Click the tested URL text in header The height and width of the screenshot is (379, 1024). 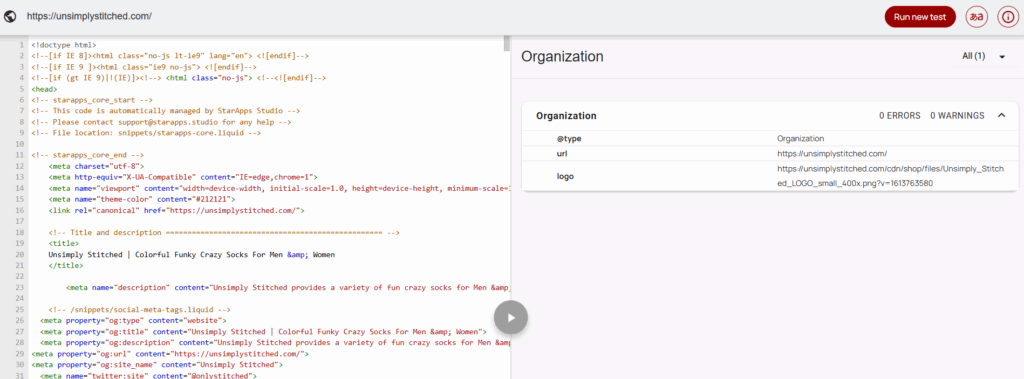pyautogui.click(x=89, y=16)
